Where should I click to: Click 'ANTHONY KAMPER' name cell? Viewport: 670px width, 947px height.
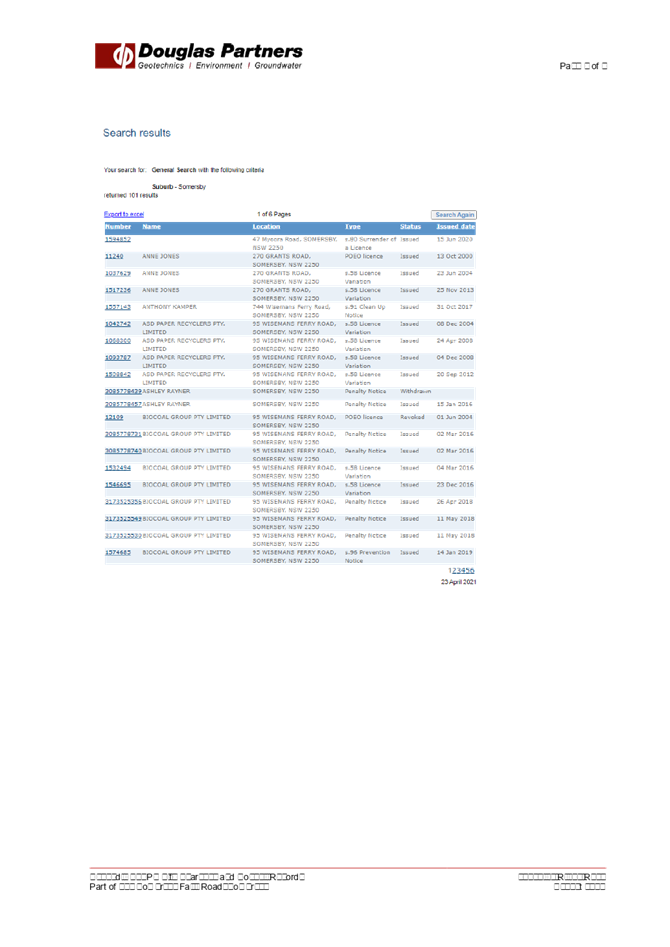pos(169,307)
